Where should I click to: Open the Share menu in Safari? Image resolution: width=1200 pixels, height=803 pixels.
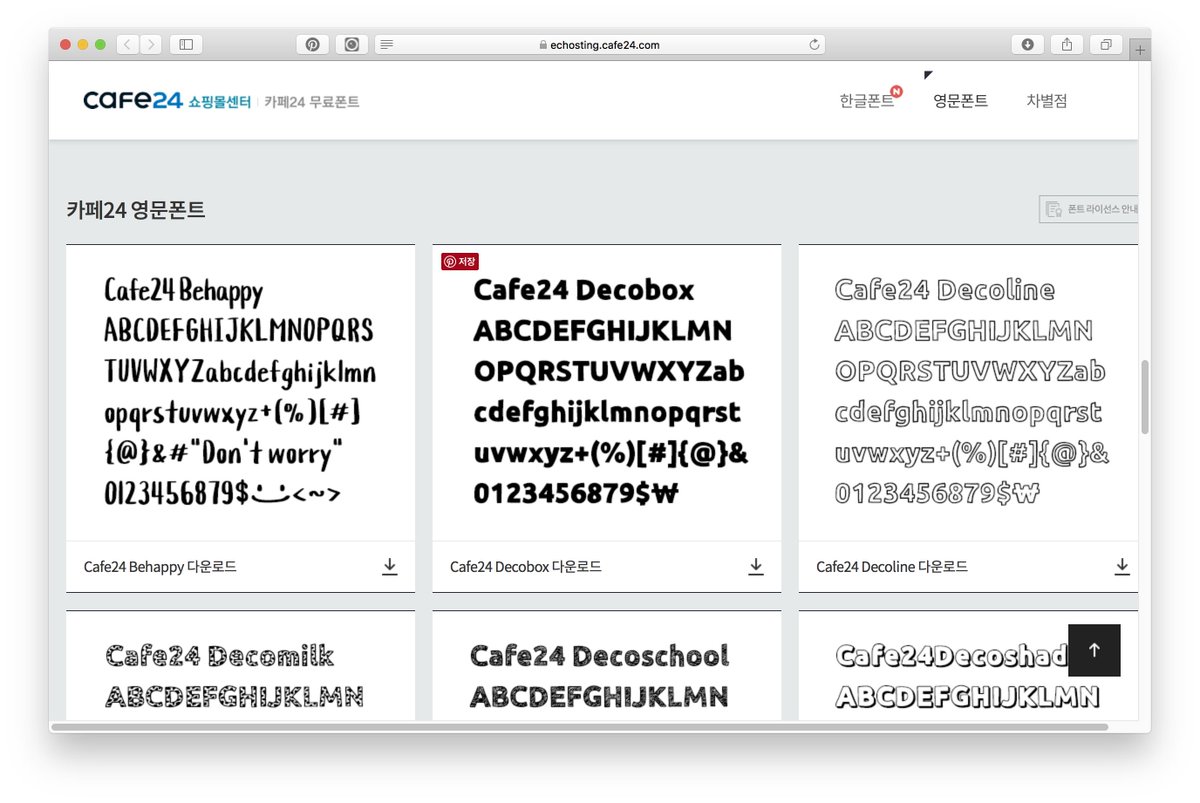1067,44
